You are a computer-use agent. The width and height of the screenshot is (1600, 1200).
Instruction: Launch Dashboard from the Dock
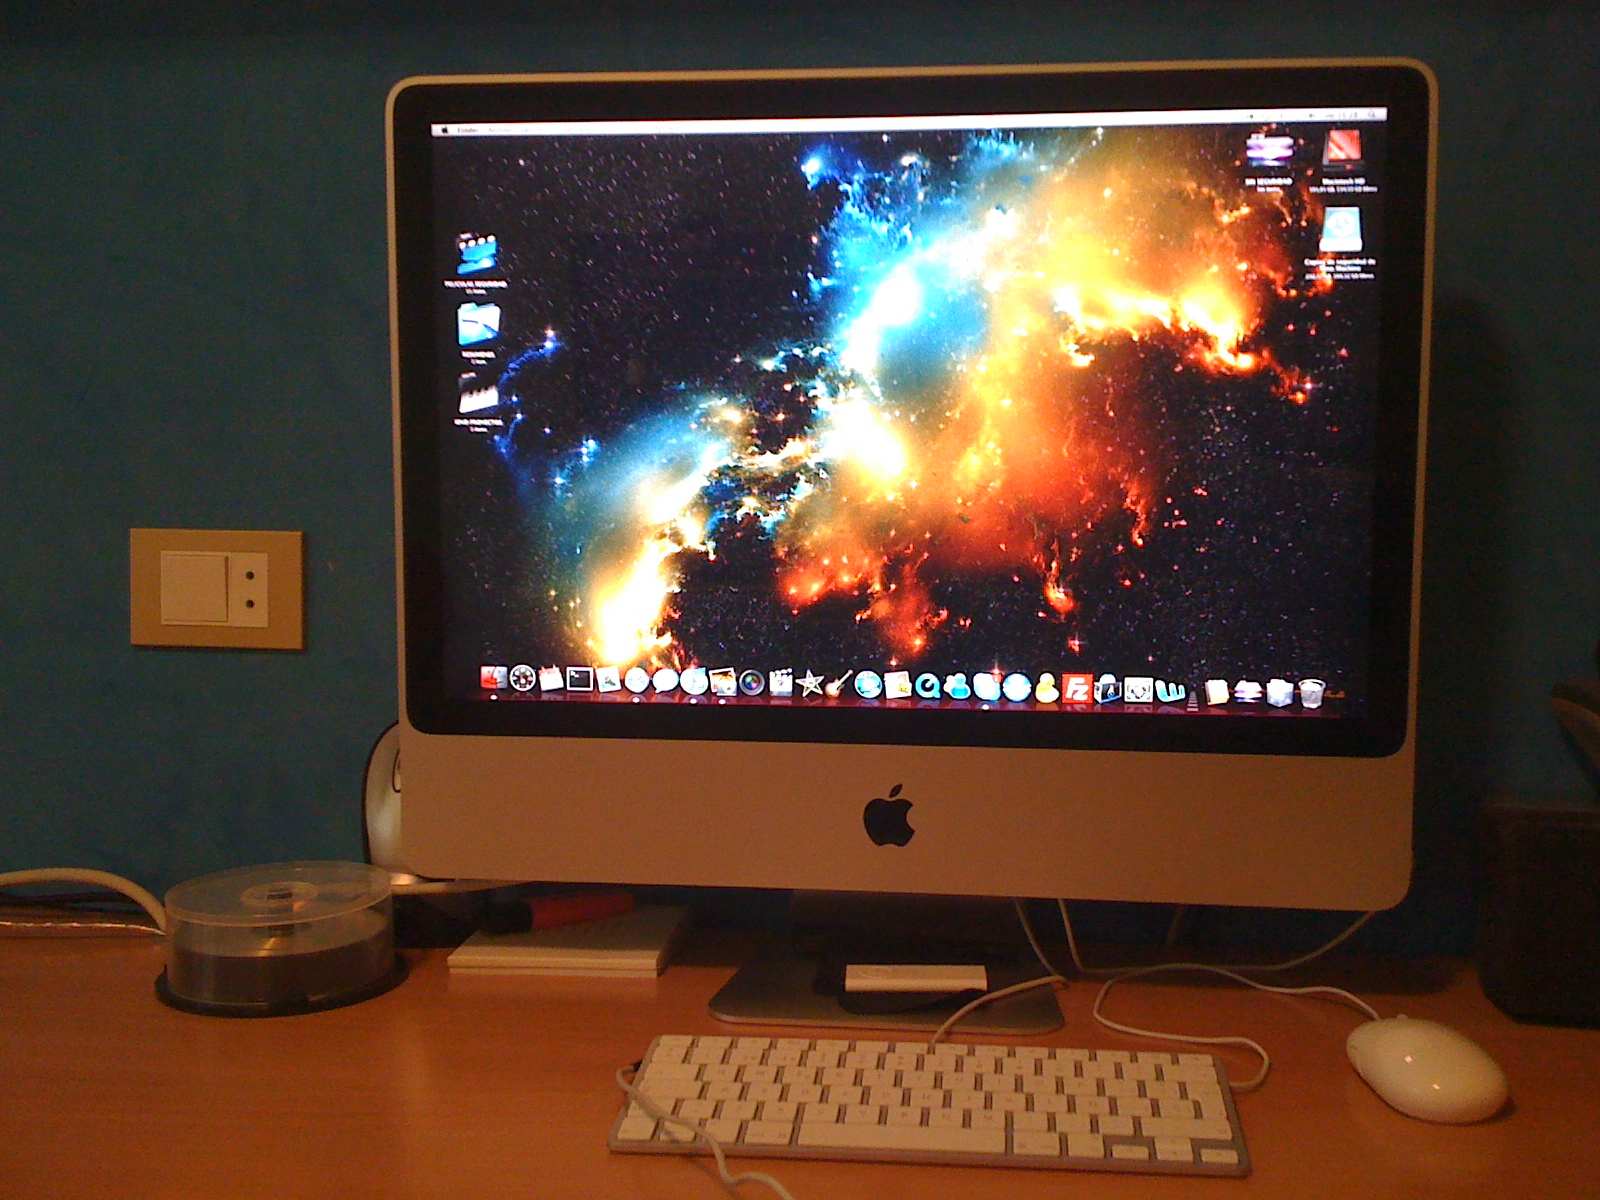click(522, 679)
